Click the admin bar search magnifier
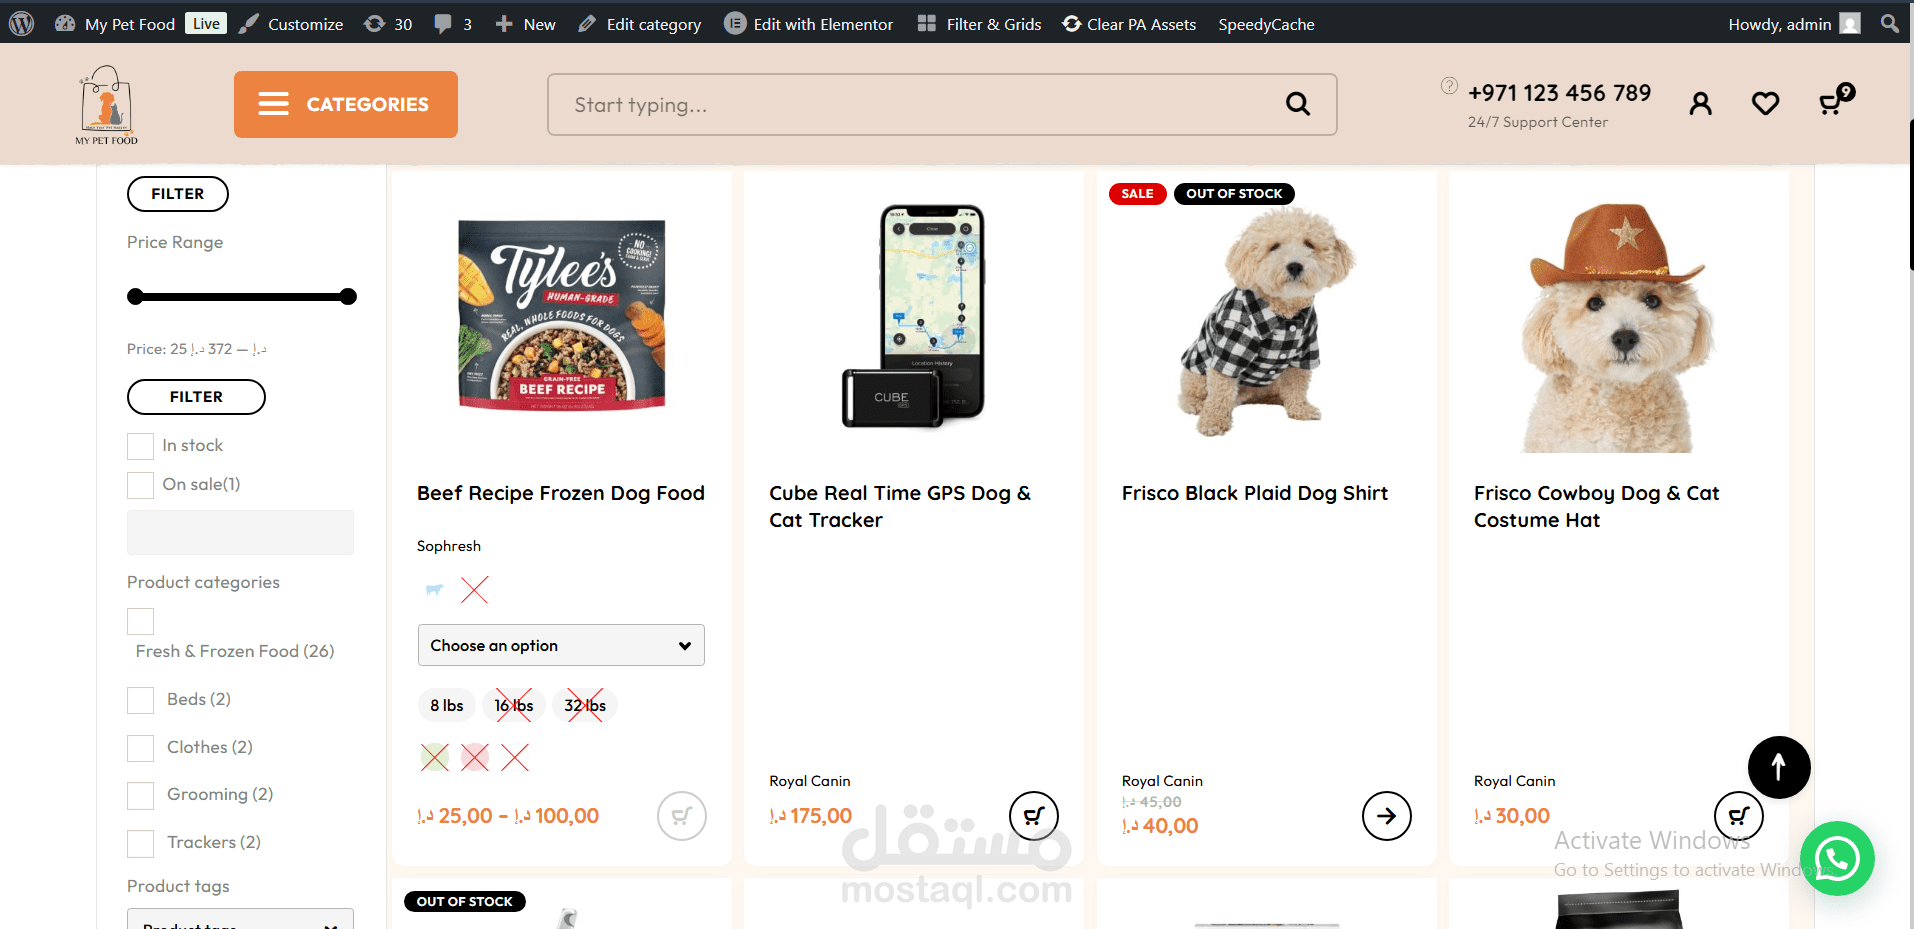 pyautogui.click(x=1889, y=23)
